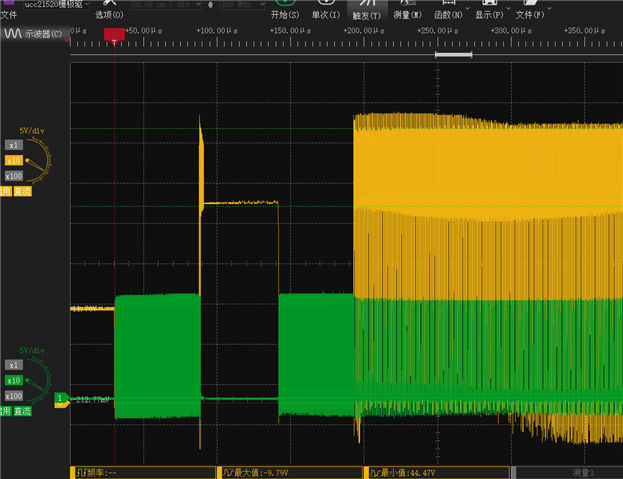Select x1 probe for the yellow channel
Viewport: 623px width, 479px height.
tap(14, 145)
